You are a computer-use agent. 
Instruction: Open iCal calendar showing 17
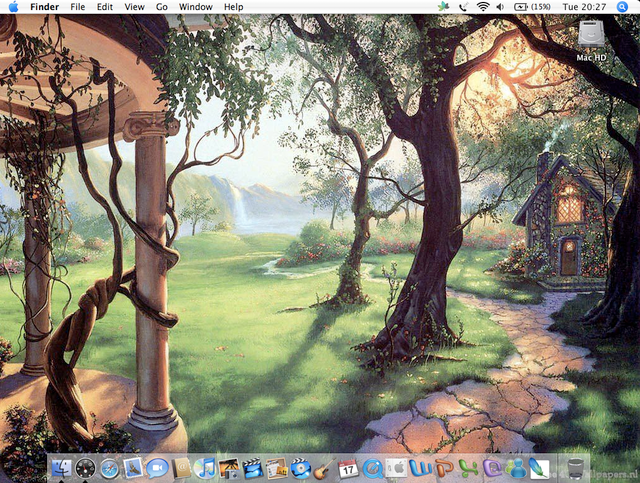click(348, 468)
